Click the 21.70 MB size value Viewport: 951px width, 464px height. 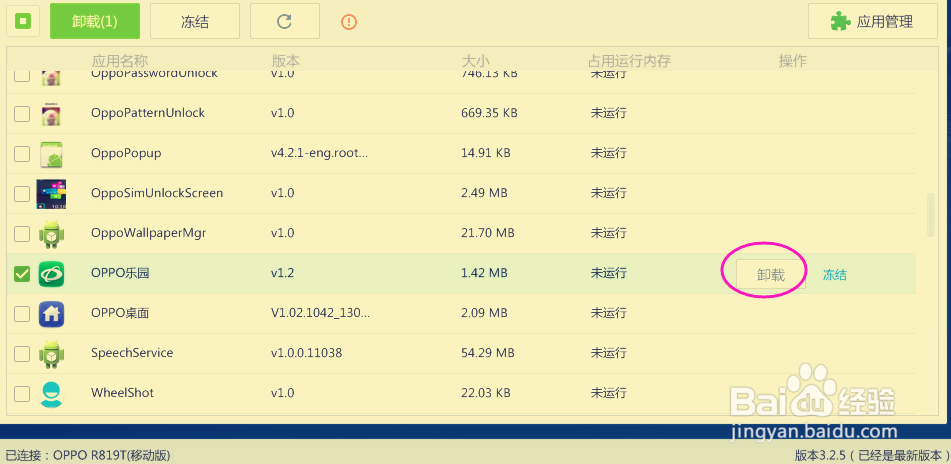pyautogui.click(x=488, y=233)
